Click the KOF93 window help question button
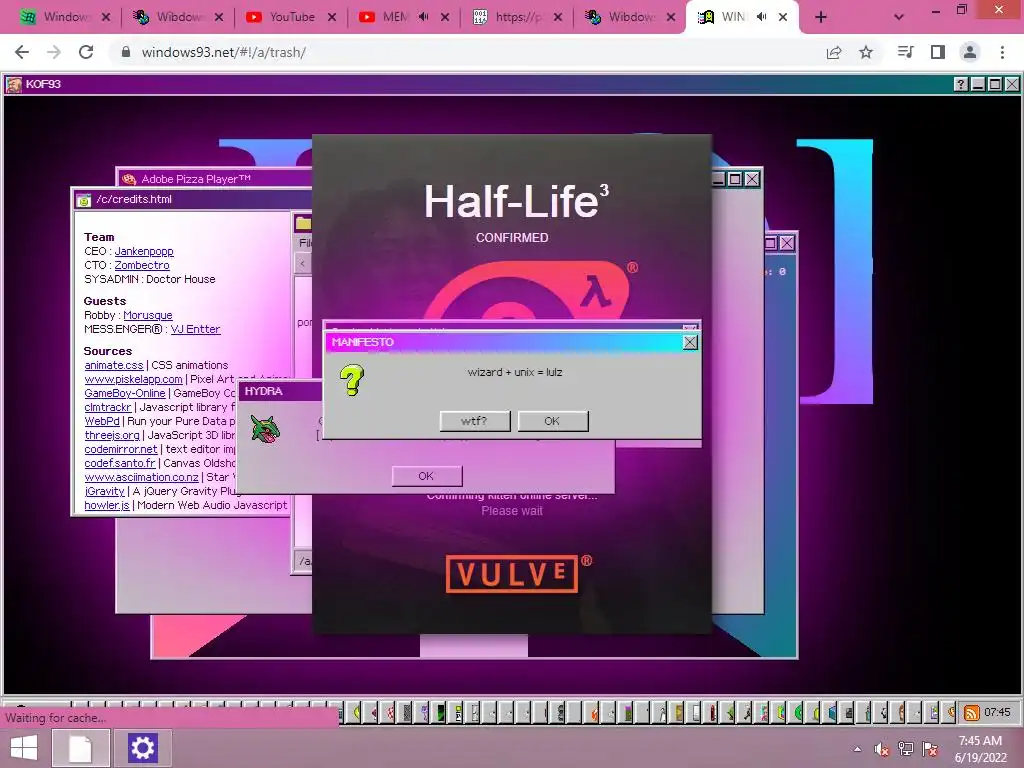1024x768 pixels. click(x=960, y=84)
